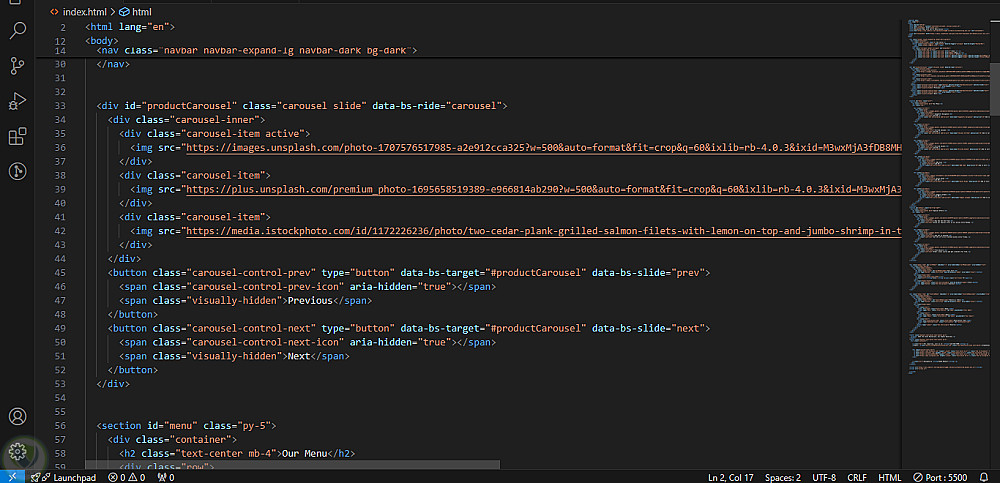The height and width of the screenshot is (483, 1000).
Task: Open the Run and Debug view
Action: pyautogui.click(x=17, y=101)
